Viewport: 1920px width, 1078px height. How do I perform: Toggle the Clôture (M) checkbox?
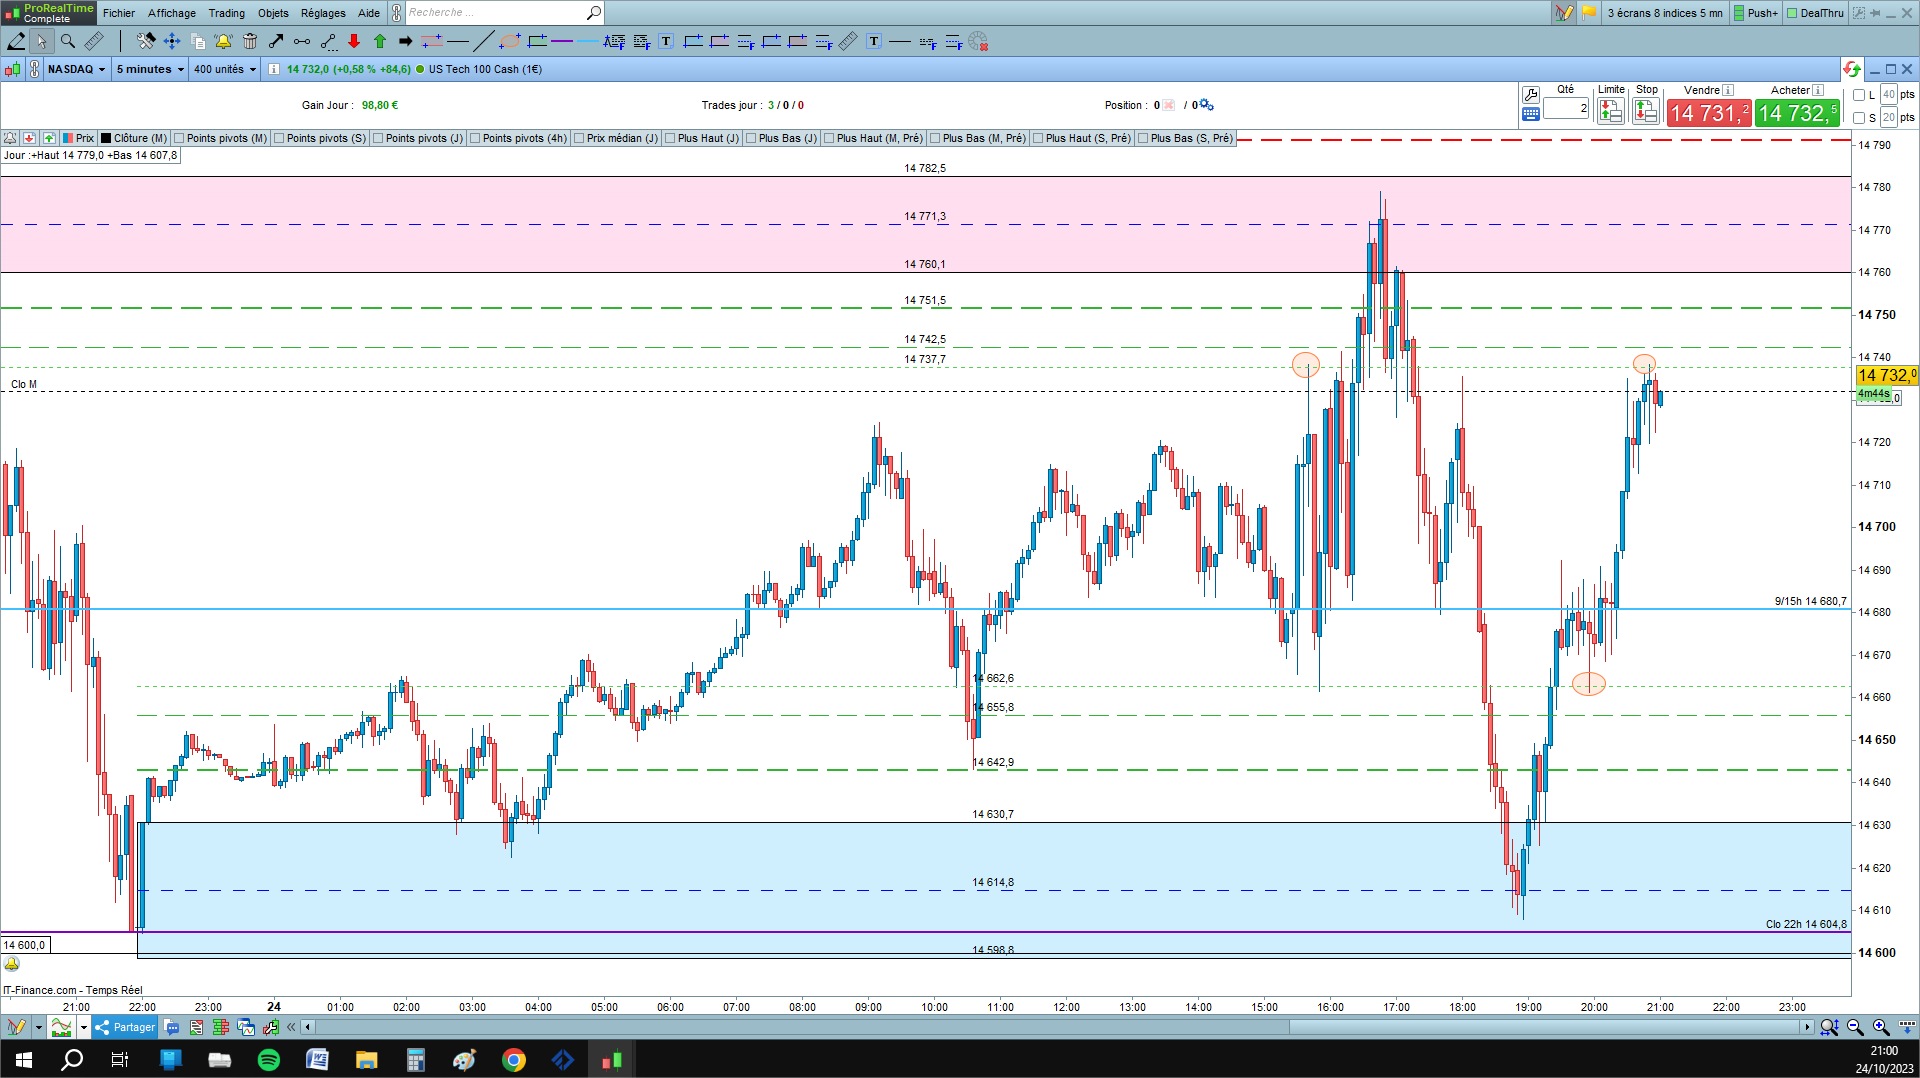point(106,138)
